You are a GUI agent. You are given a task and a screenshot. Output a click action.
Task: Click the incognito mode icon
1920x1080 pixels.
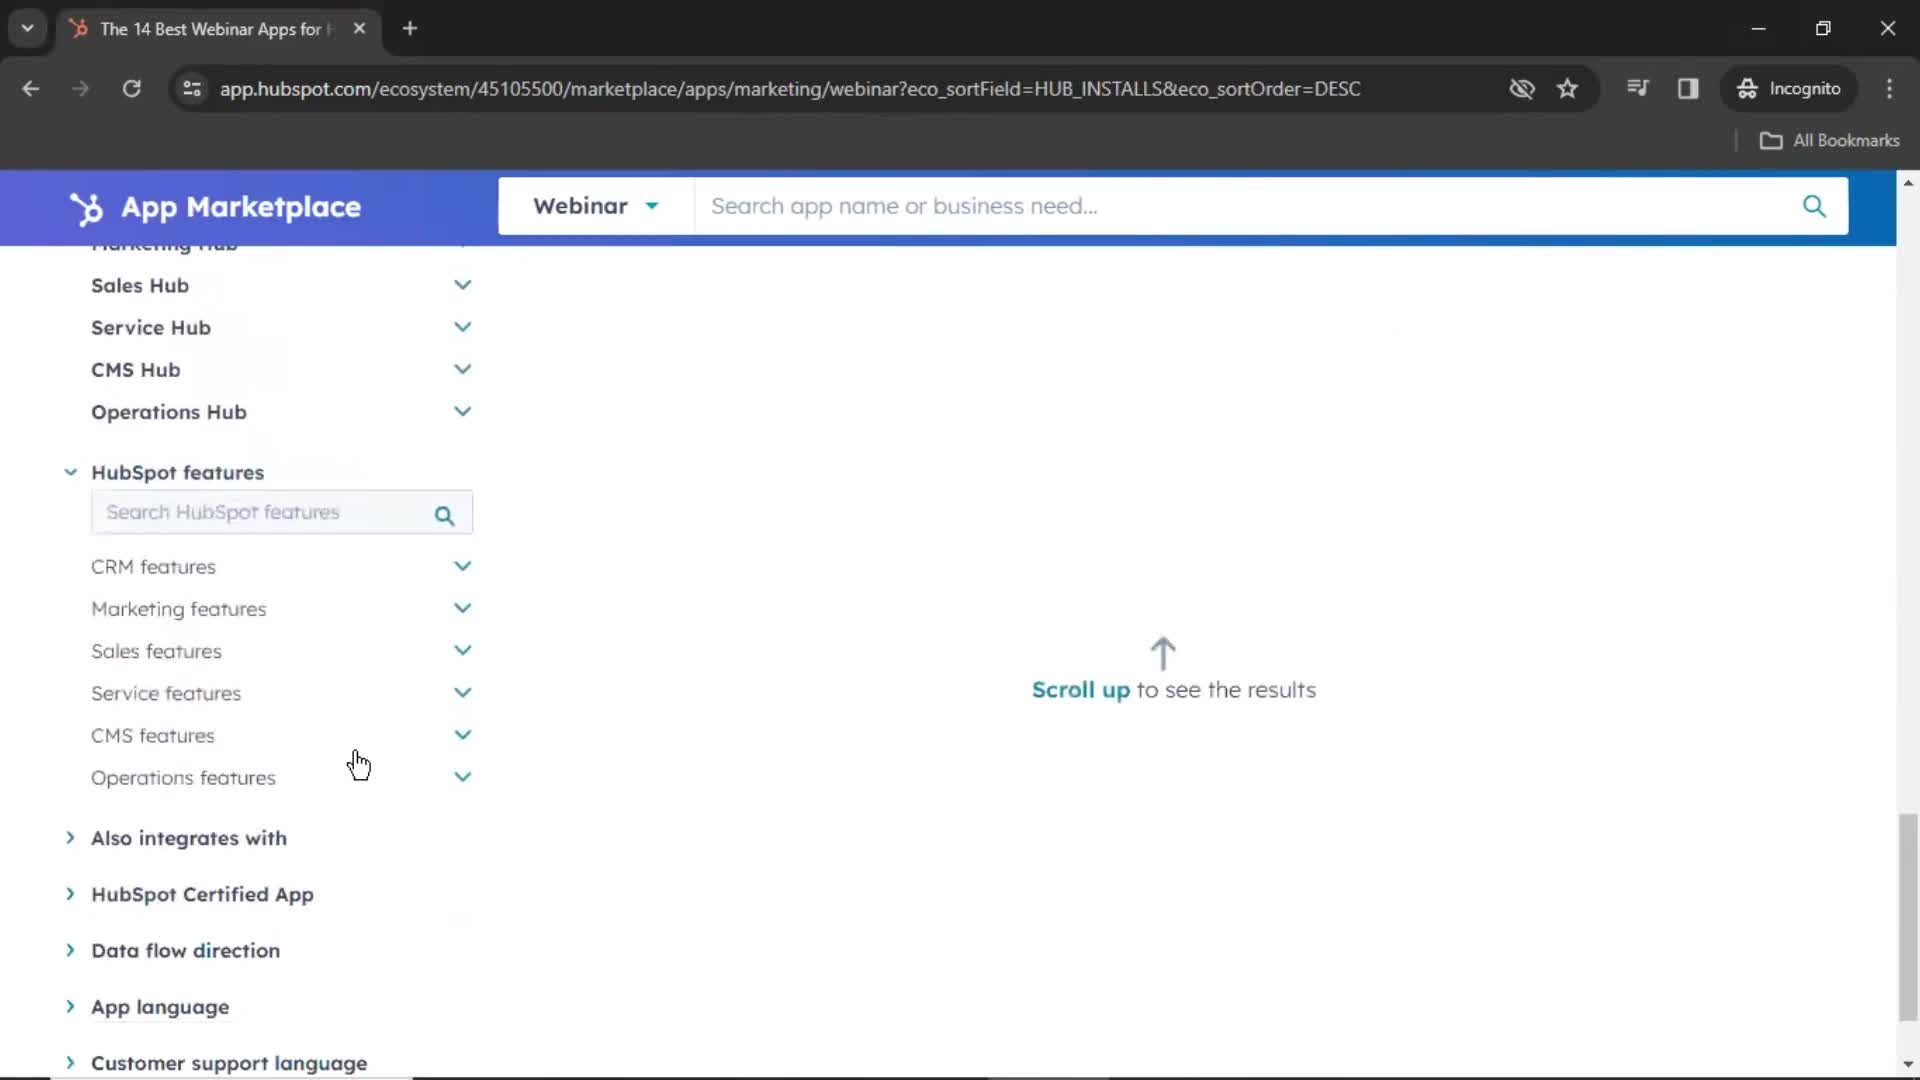pyautogui.click(x=1747, y=88)
